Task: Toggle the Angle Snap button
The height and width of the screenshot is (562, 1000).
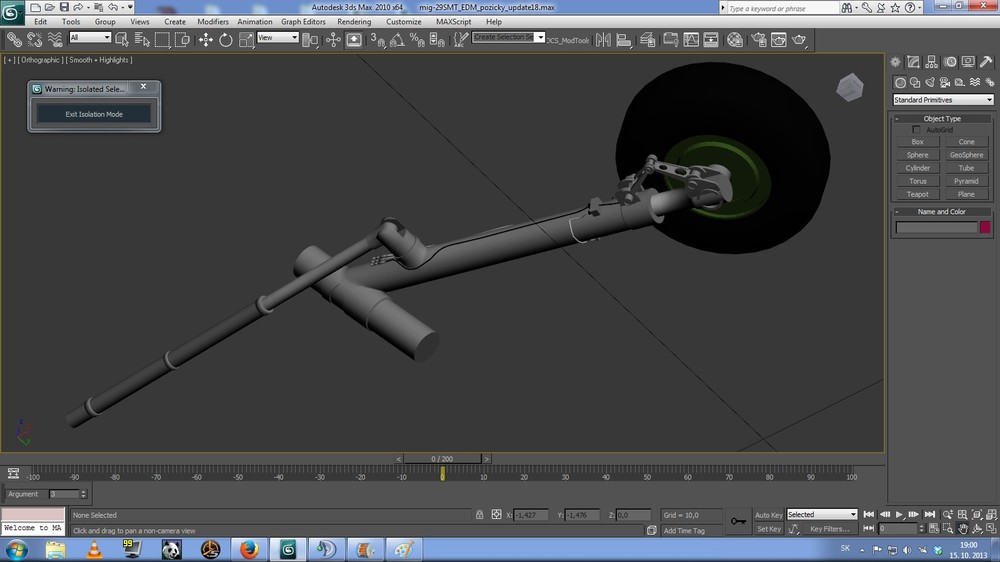Action: (x=397, y=40)
